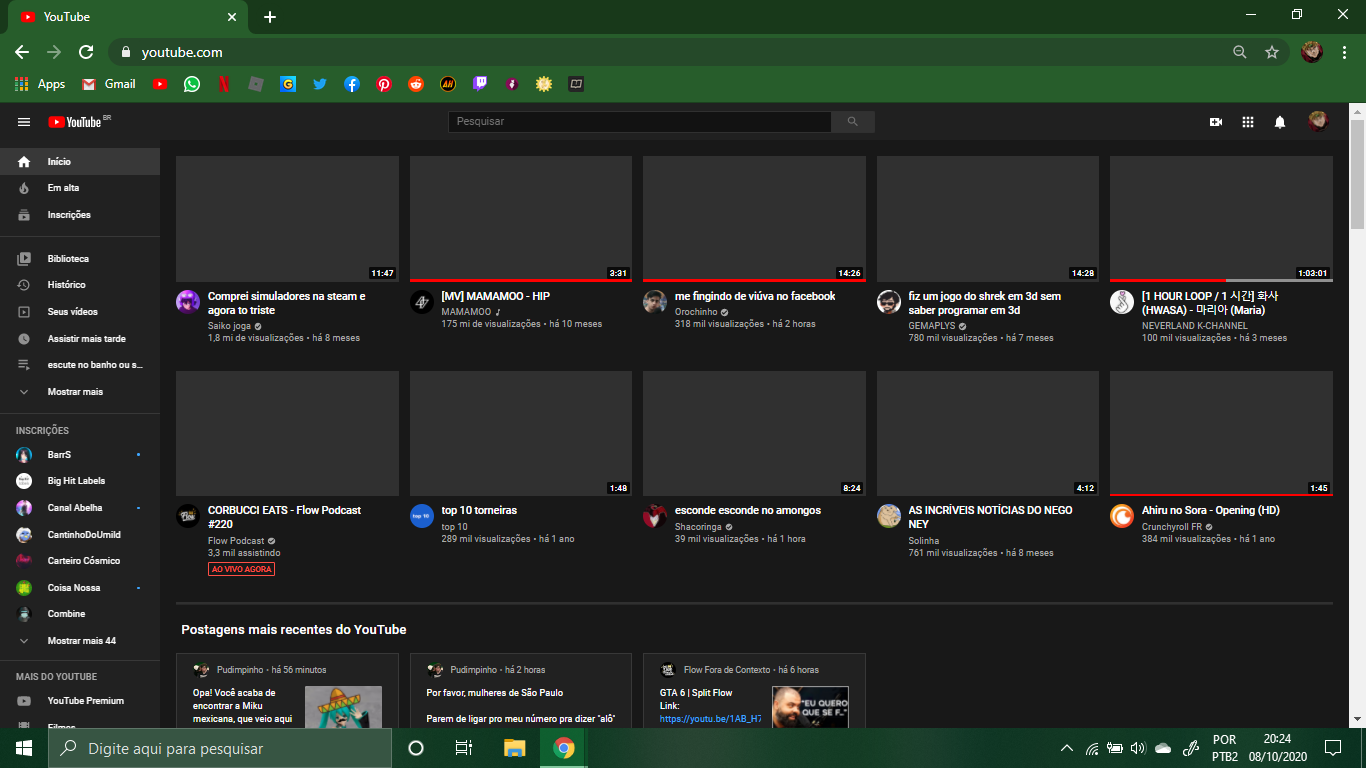Open Histórico in the sidebar
1366x768 pixels.
(80, 285)
